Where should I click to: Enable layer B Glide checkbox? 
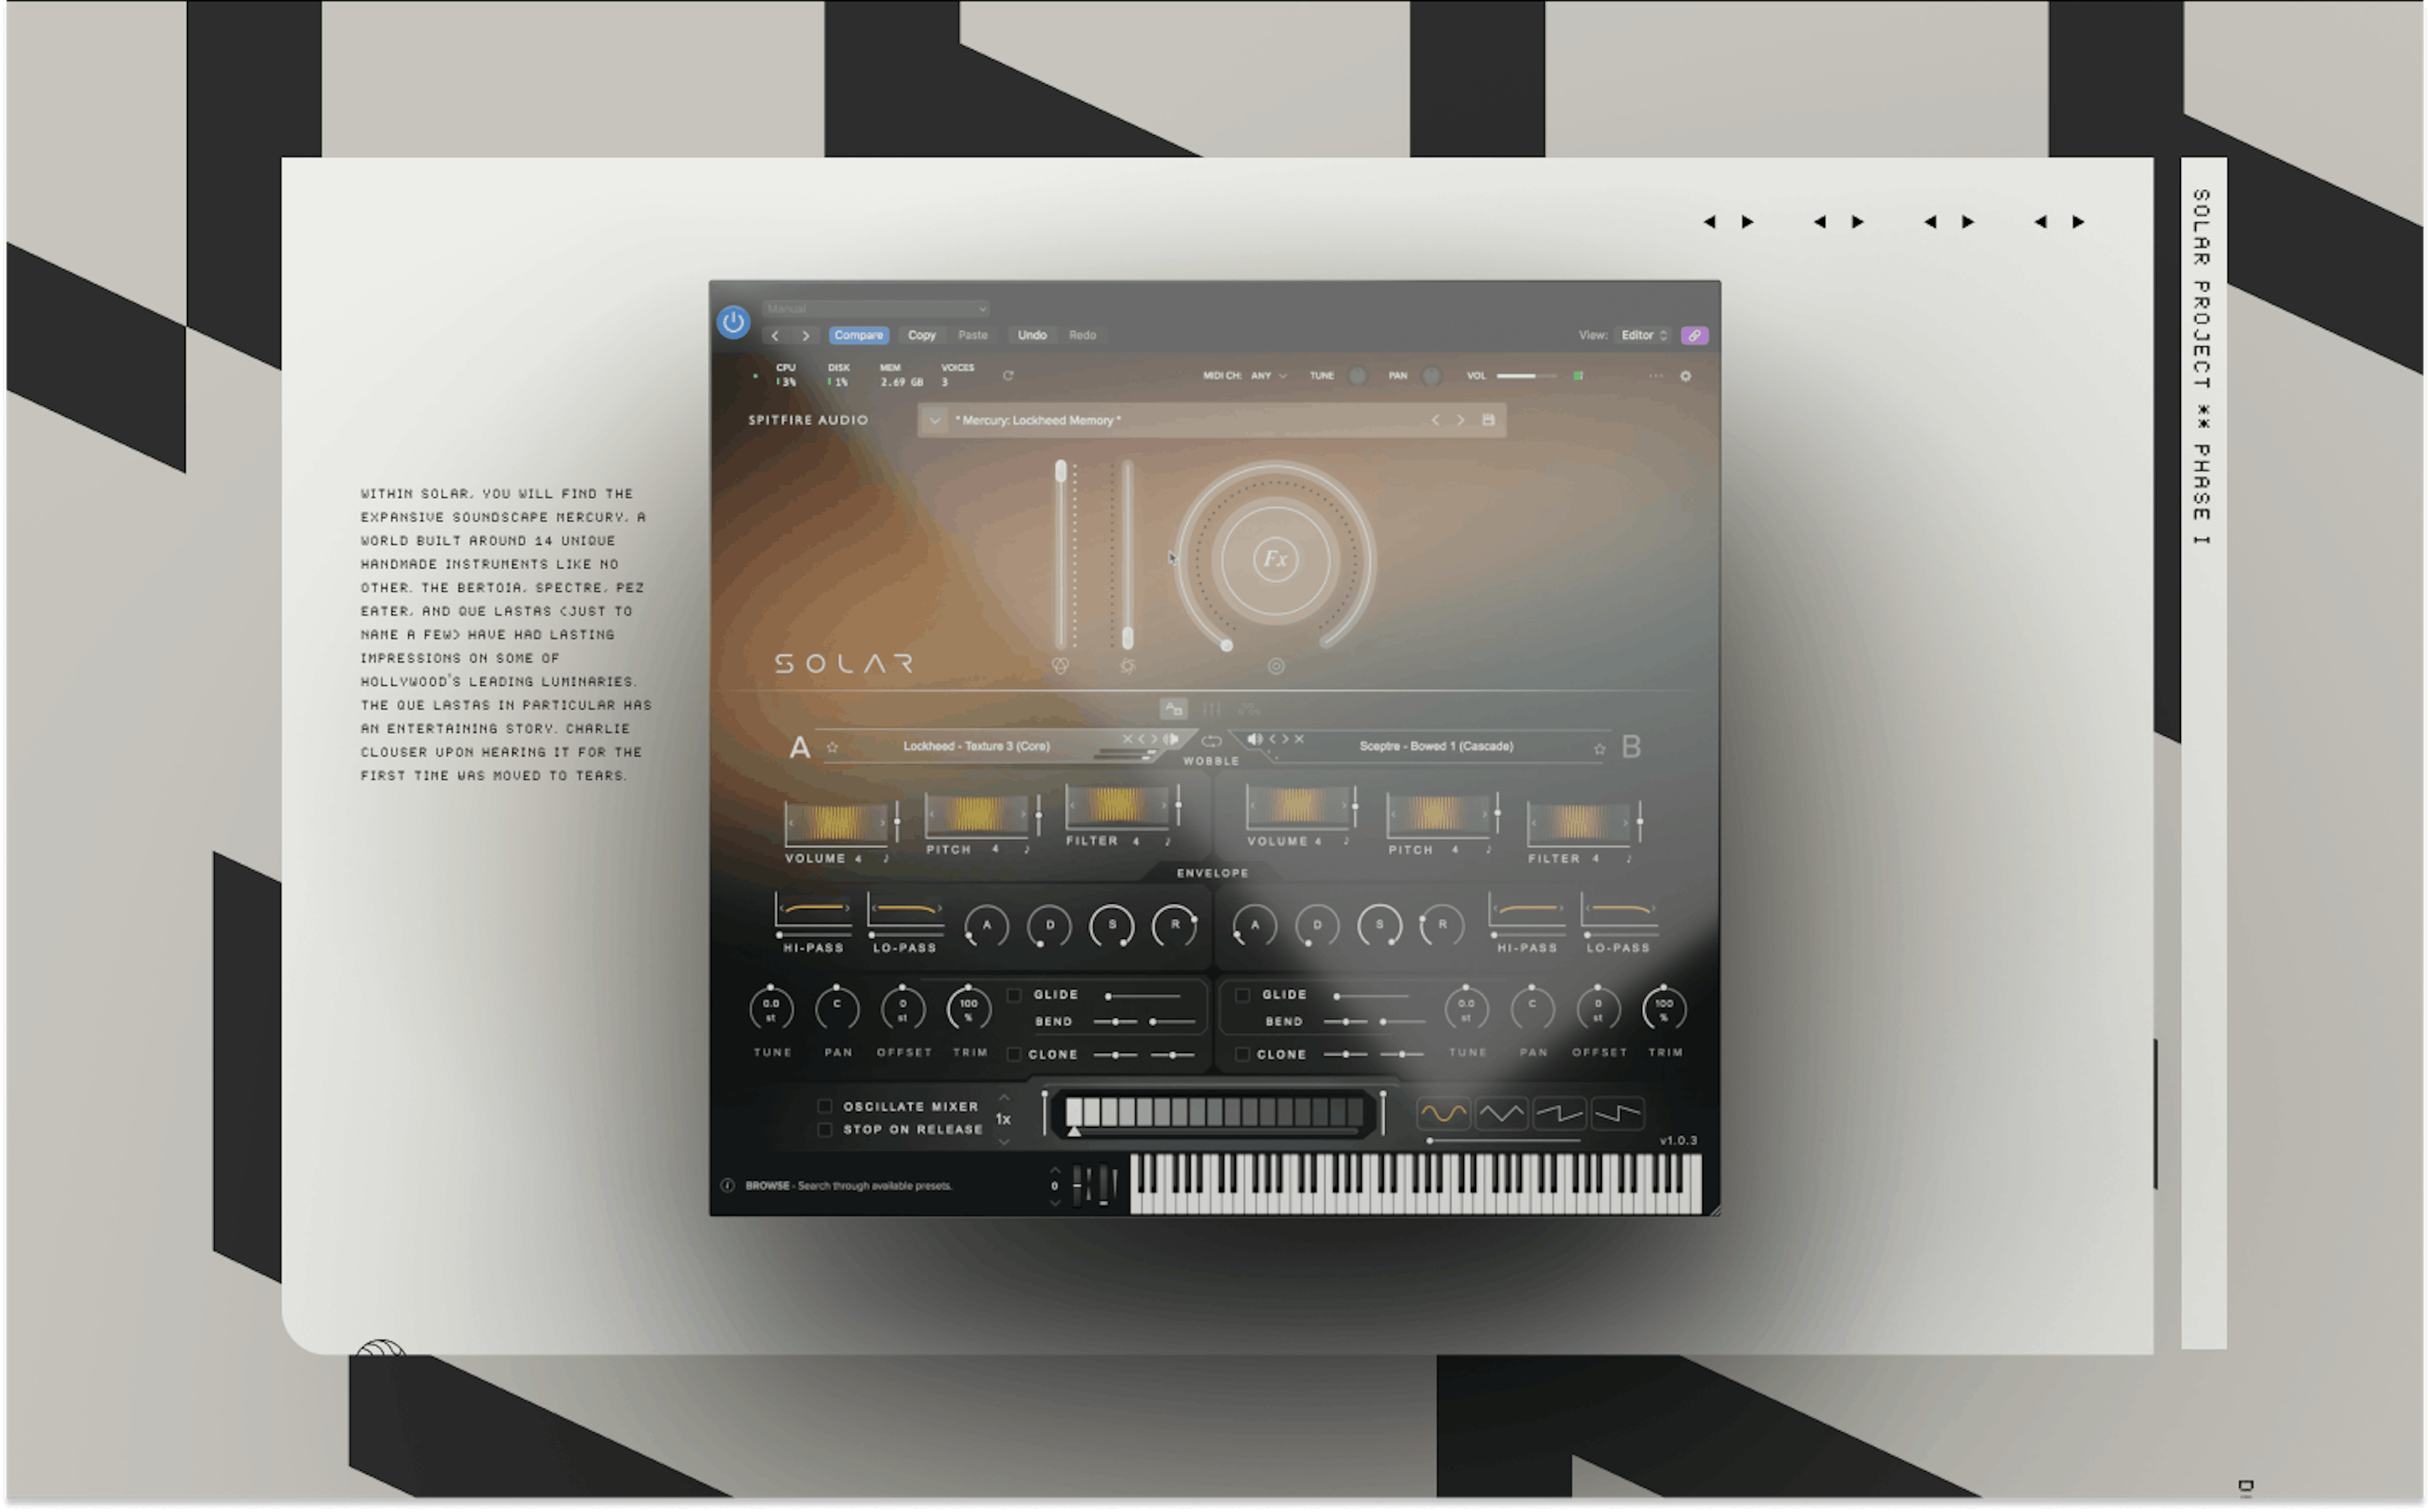tap(1243, 995)
